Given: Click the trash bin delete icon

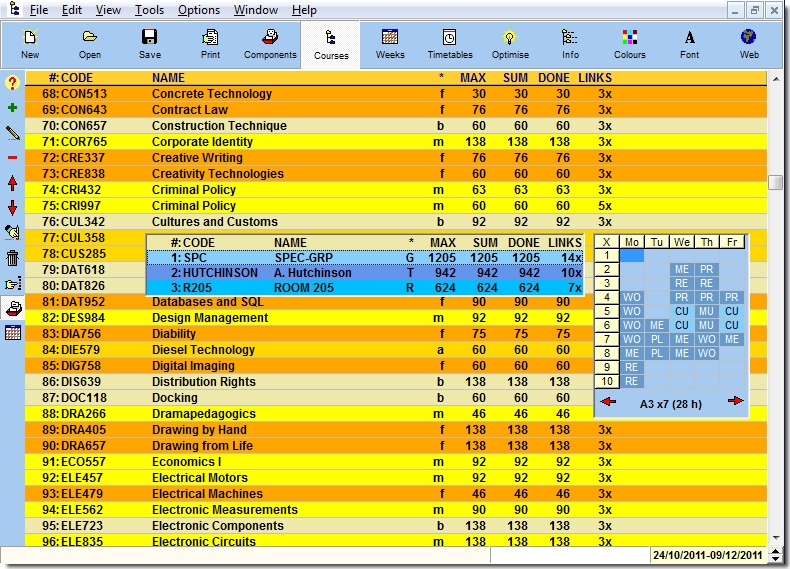Looking at the screenshot, I should click(12, 258).
